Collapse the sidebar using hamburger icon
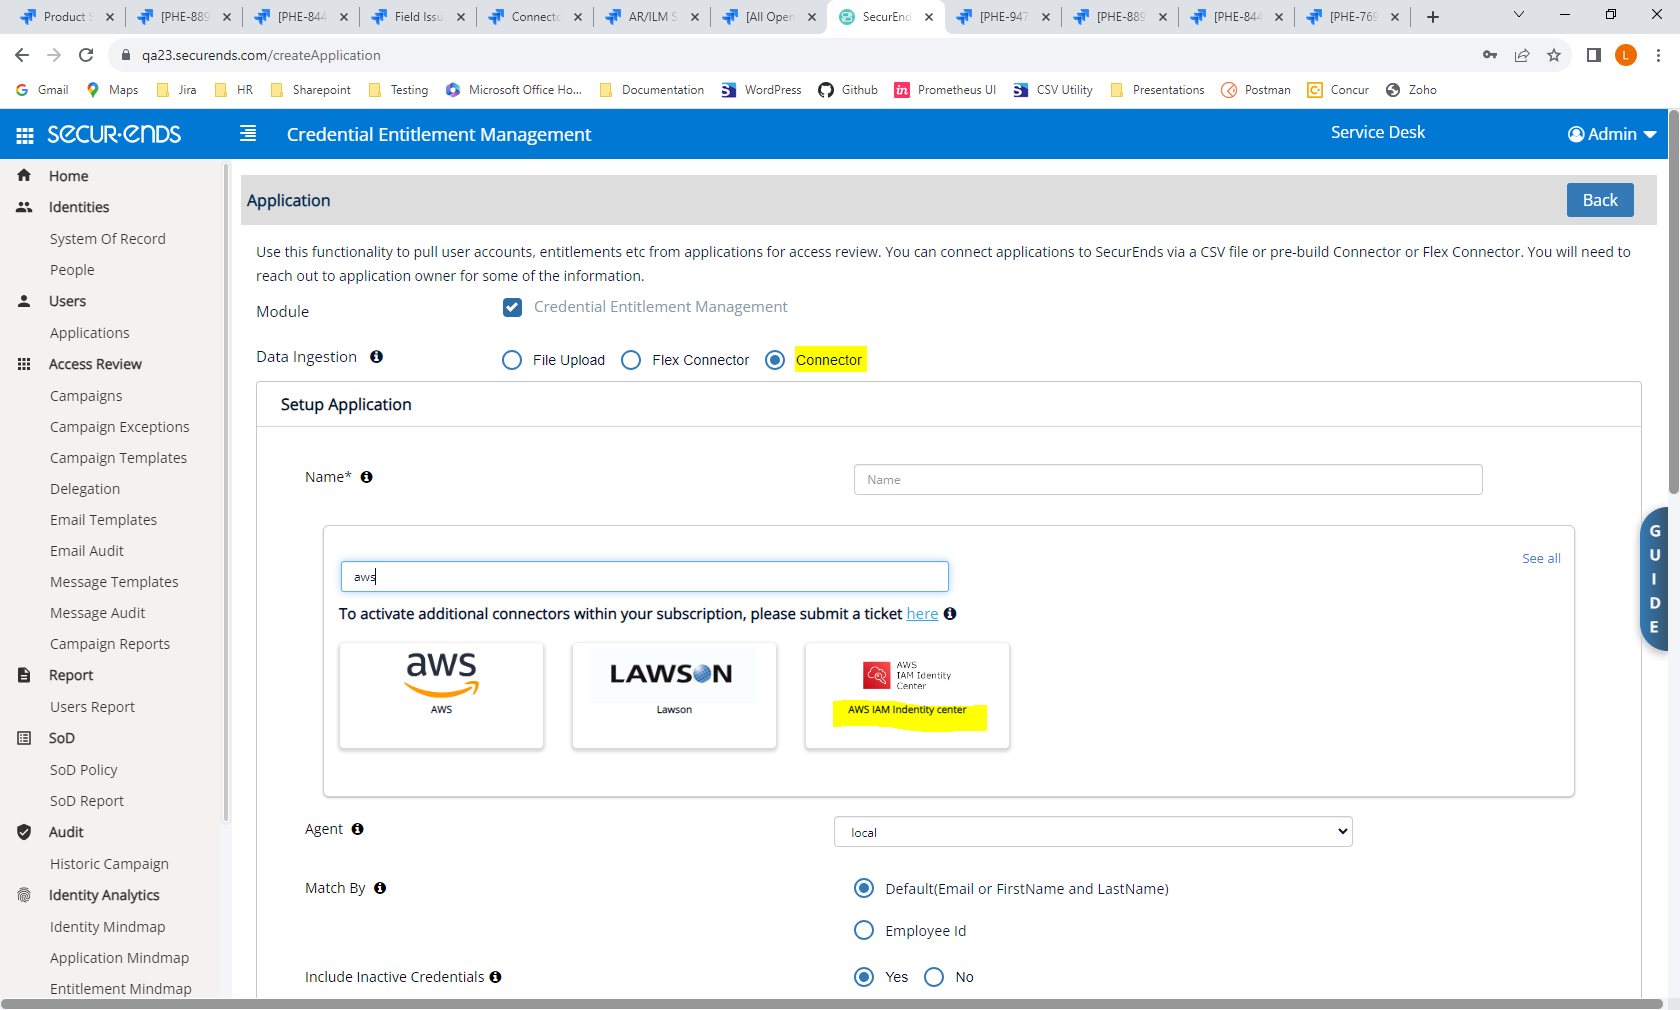1680x1010 pixels. coord(247,132)
